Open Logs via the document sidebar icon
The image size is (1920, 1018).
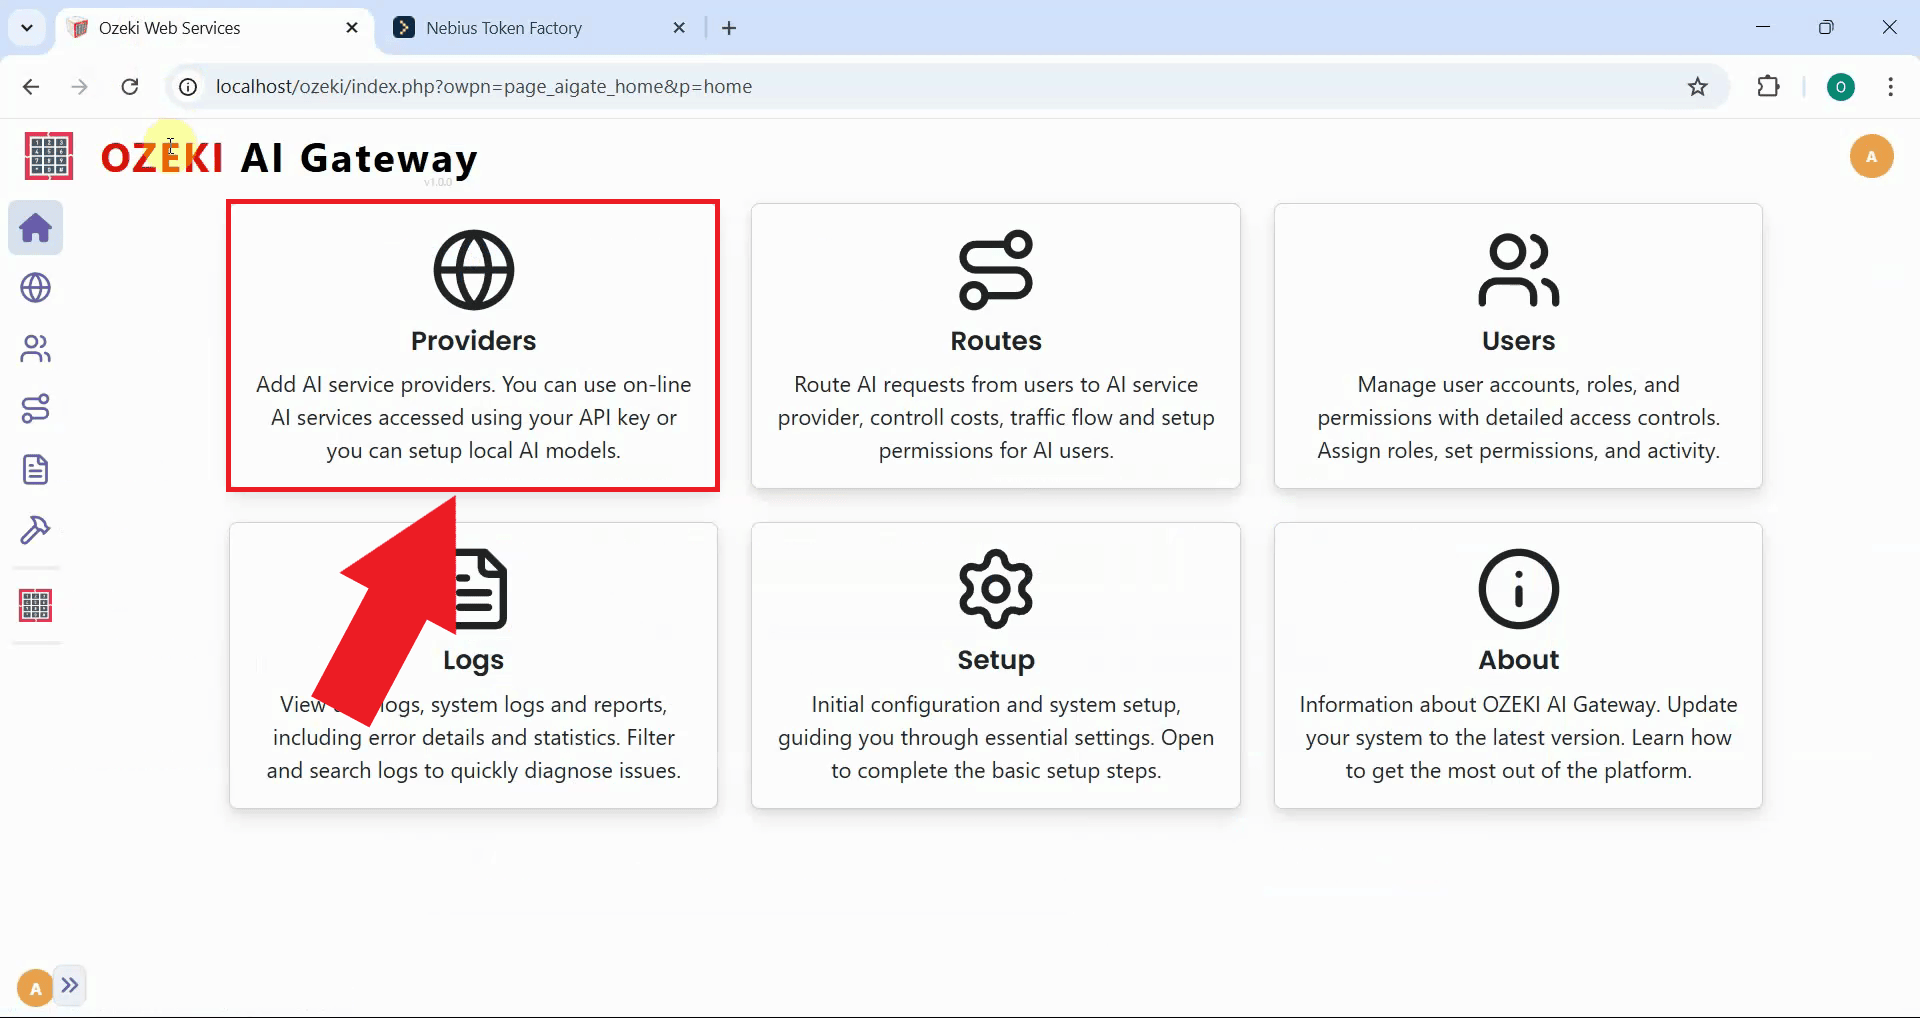point(36,470)
